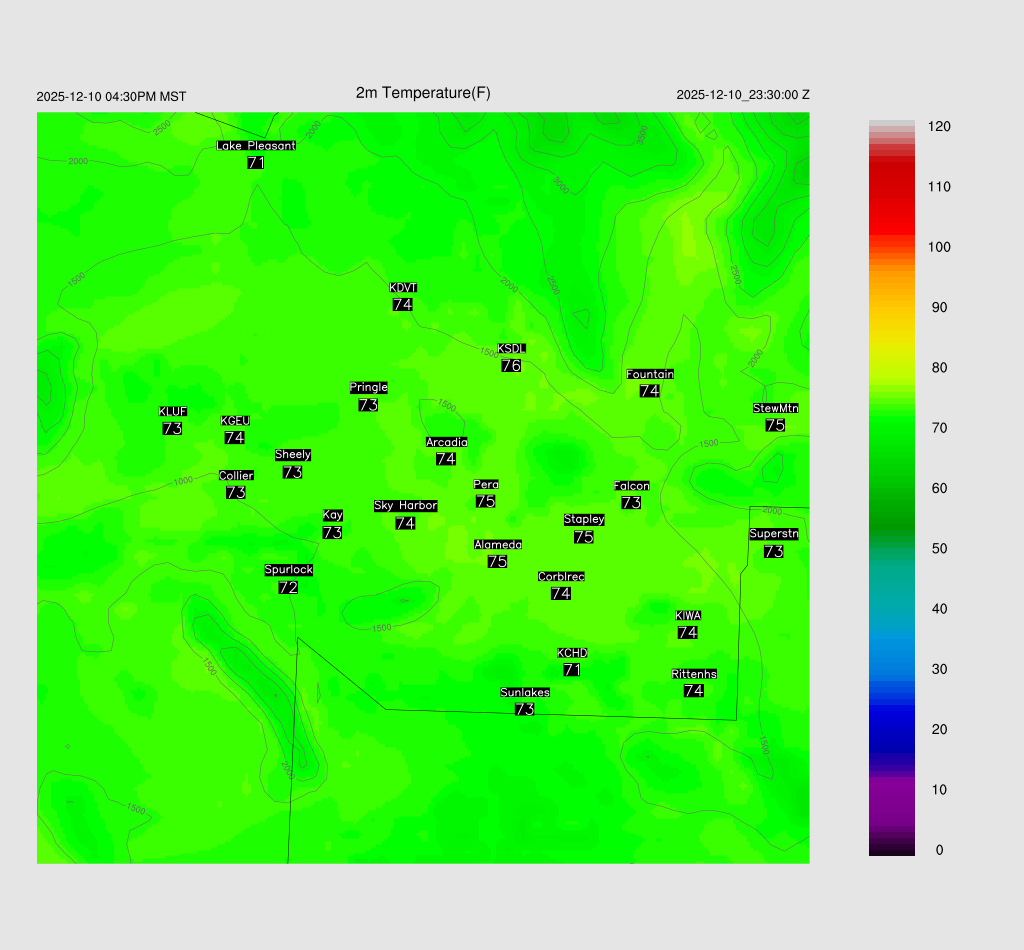This screenshot has width=1024, height=950.
Task: Select the KDVT station marker
Action: 402,288
